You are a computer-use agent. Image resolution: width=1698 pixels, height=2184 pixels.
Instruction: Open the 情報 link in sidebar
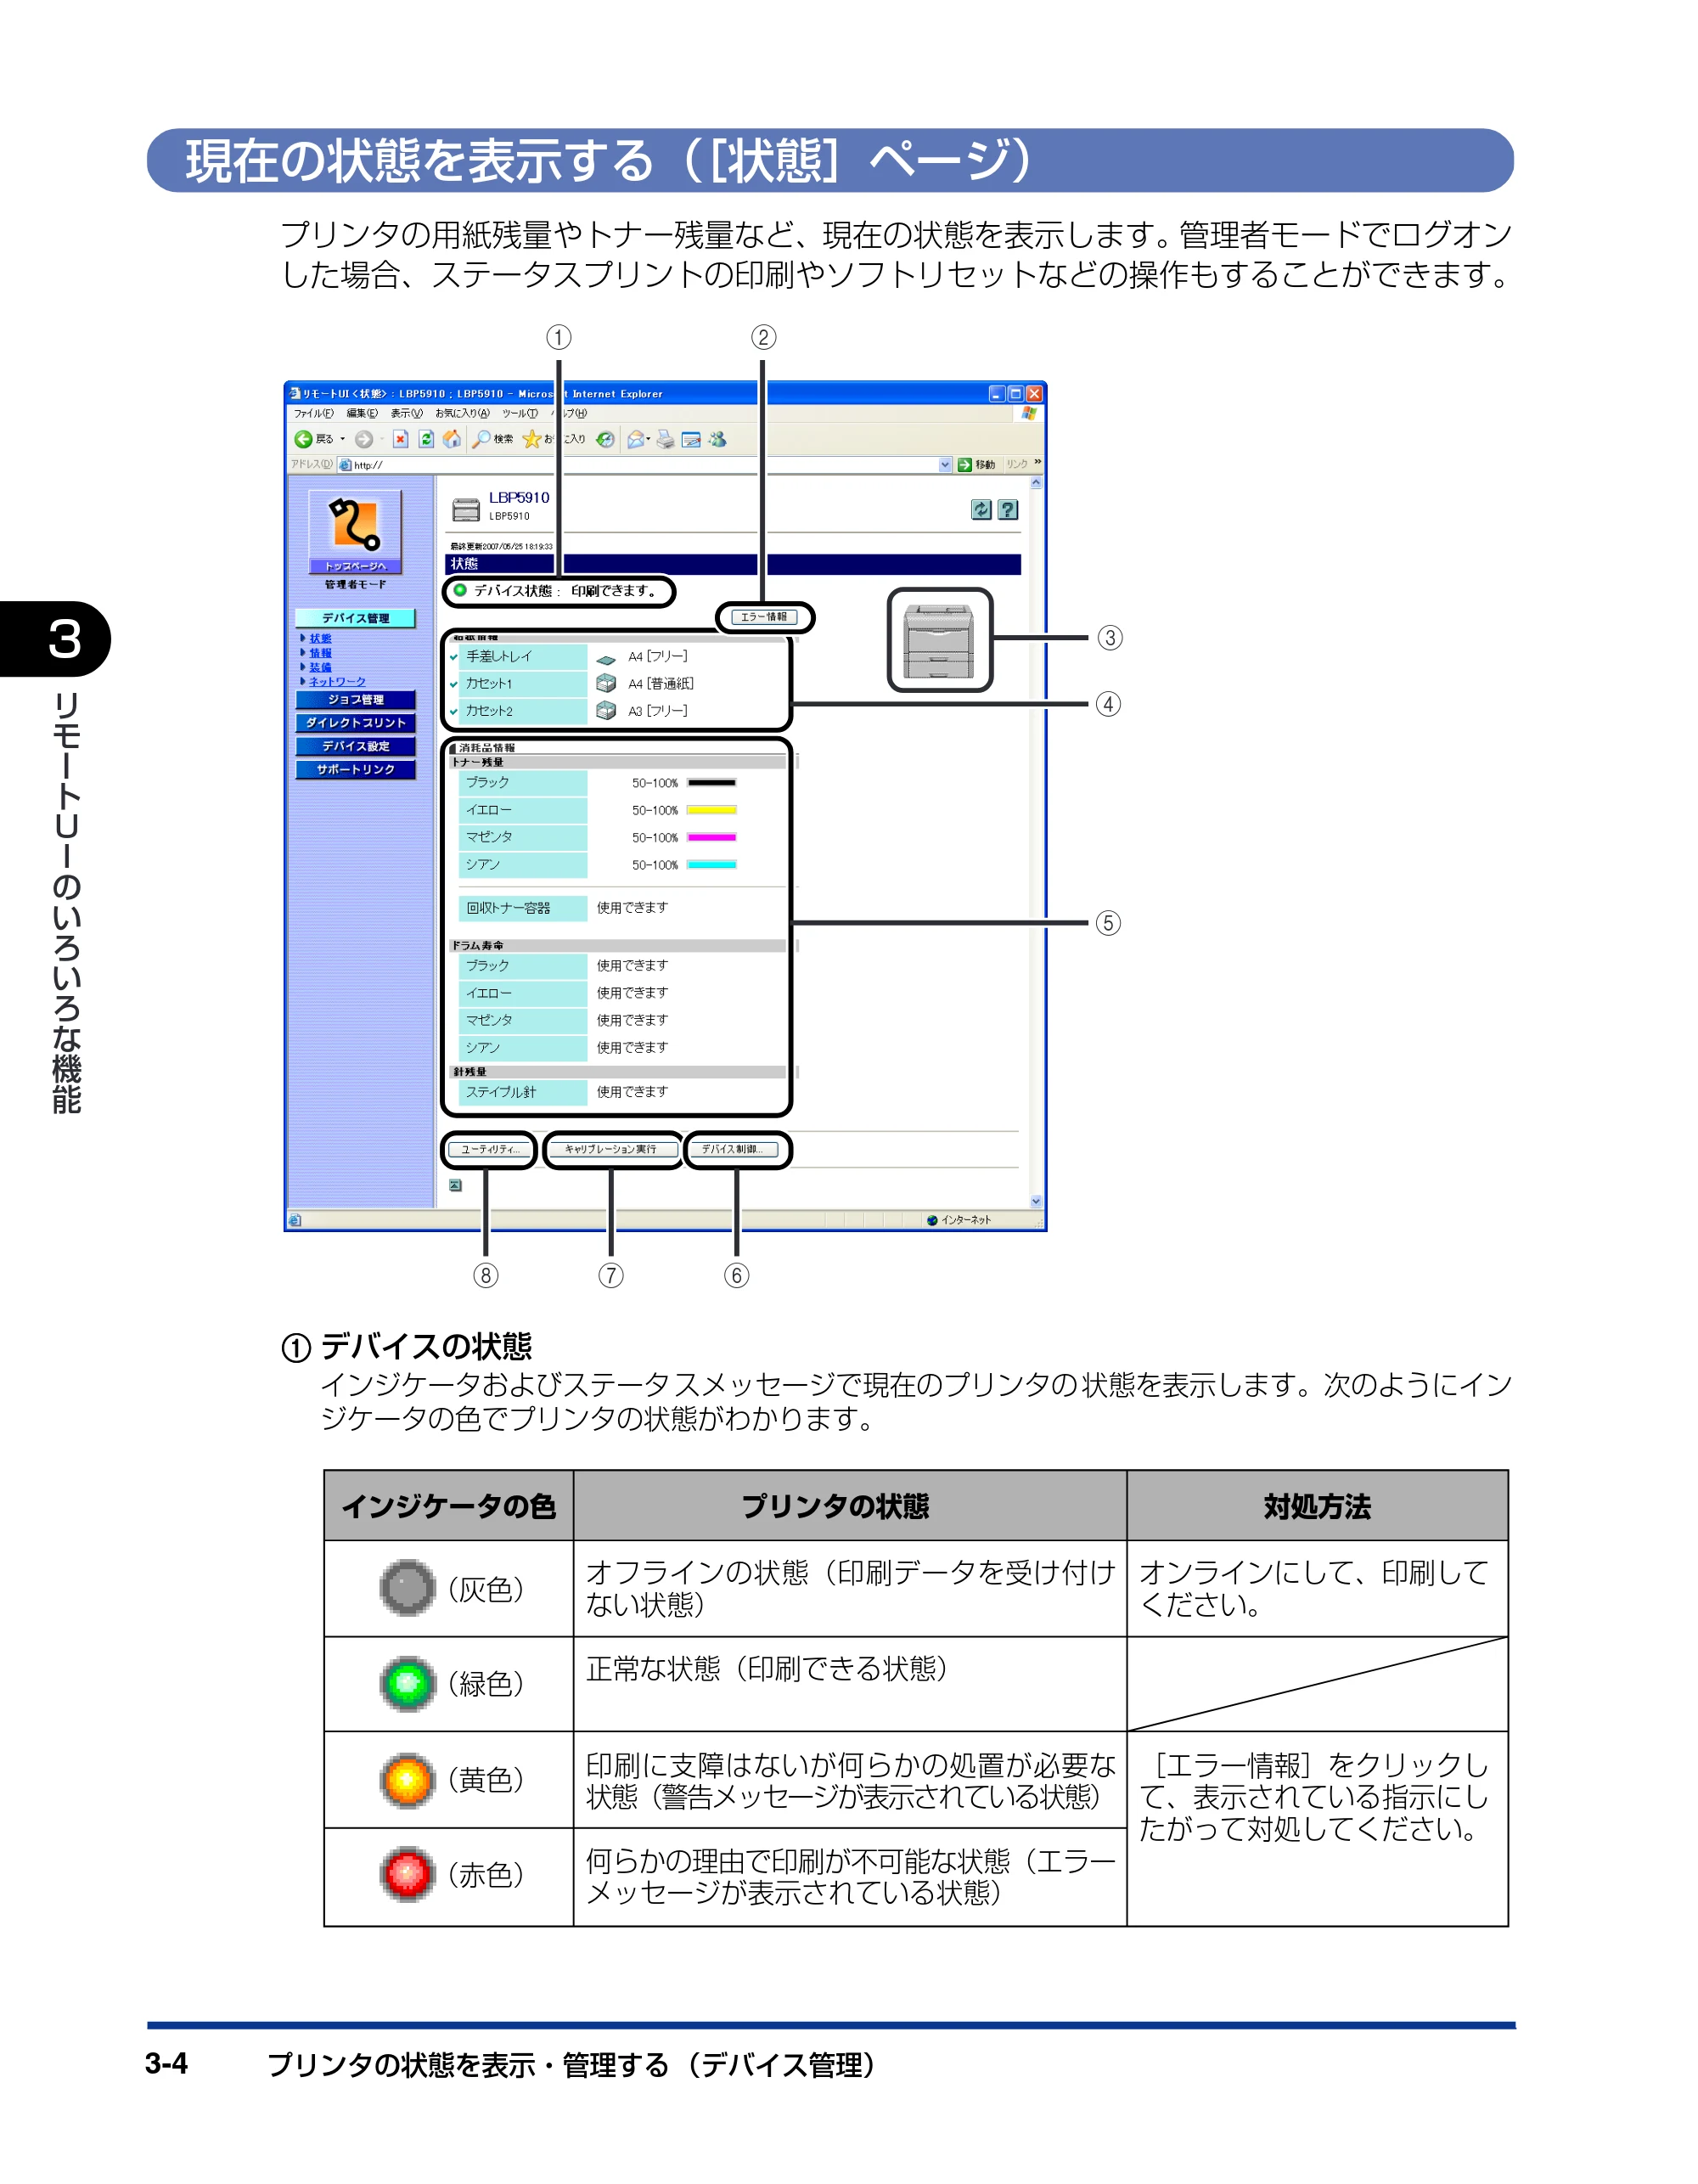tap(320, 653)
